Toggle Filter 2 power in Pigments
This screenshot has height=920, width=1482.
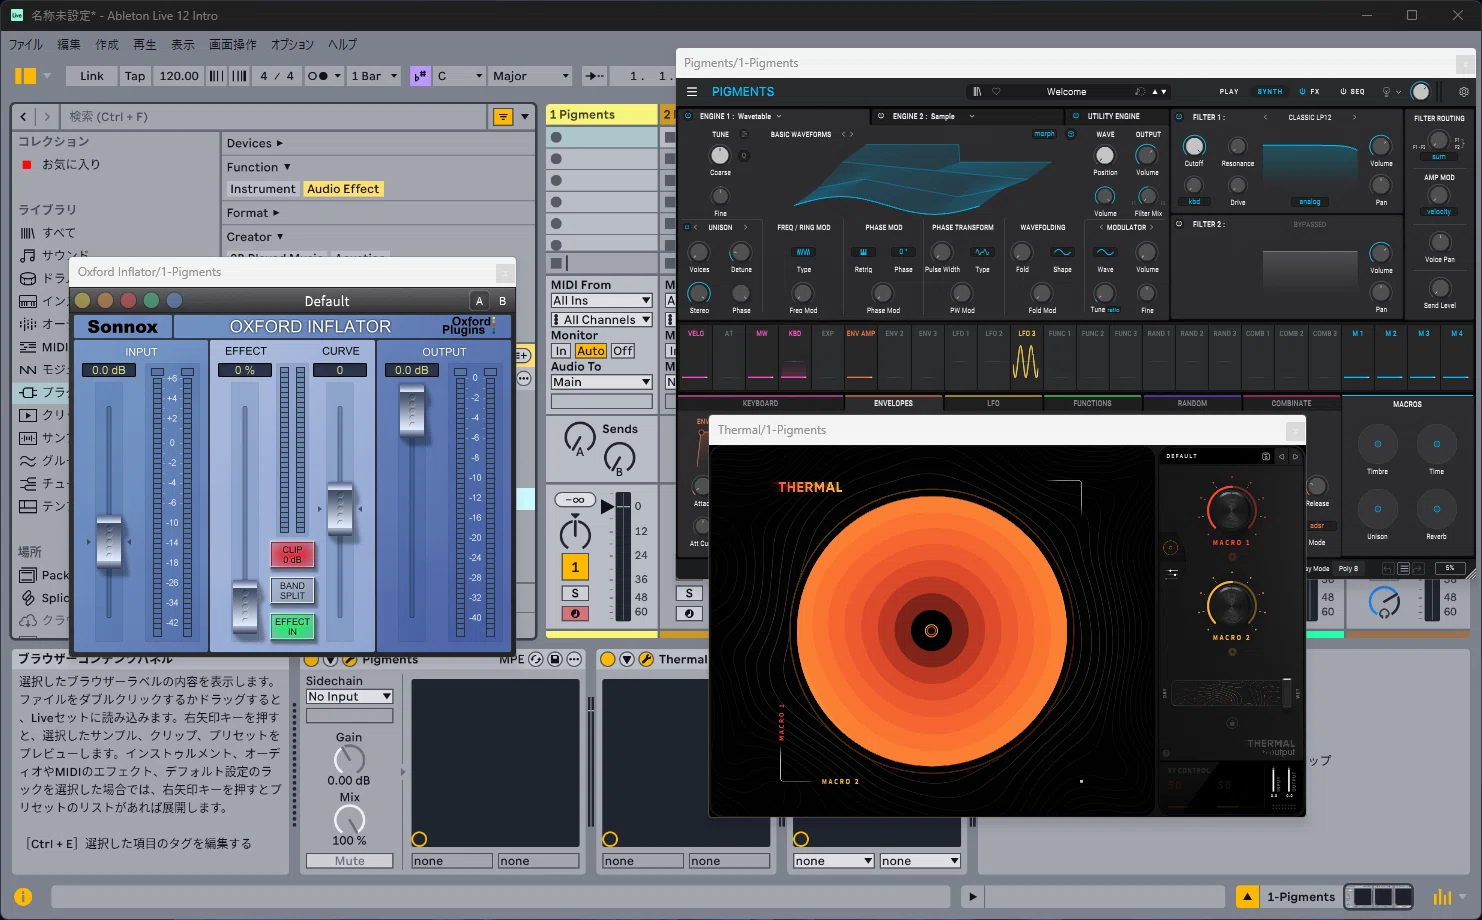[1179, 224]
